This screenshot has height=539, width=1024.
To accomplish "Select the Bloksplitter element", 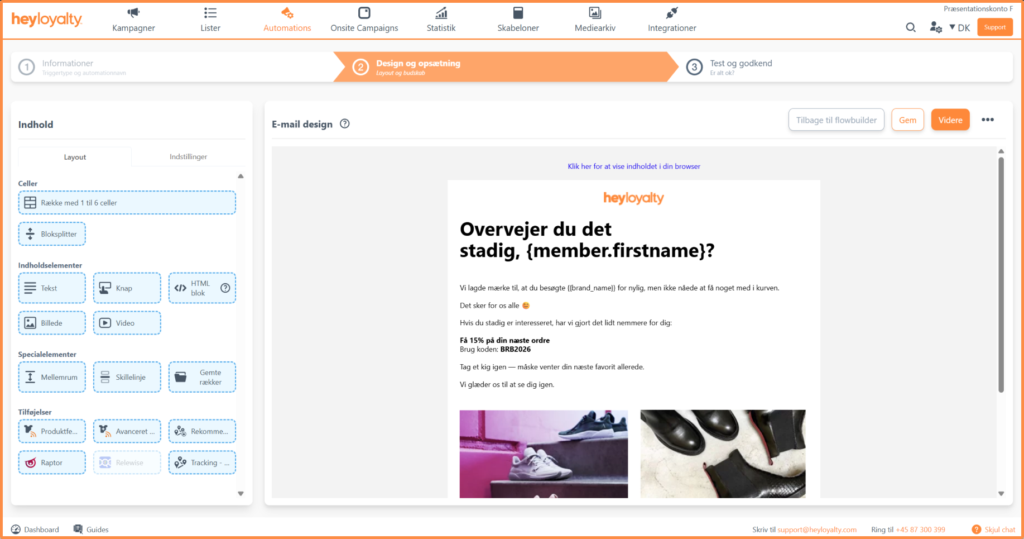I will click(52, 234).
